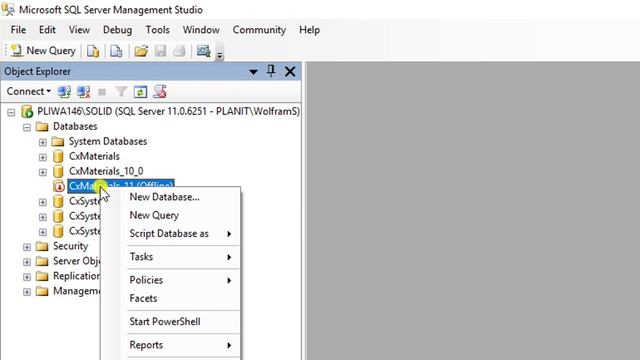Screen dimensions: 640x360
Task: Select System Databases in the tree
Action: tap(108, 141)
